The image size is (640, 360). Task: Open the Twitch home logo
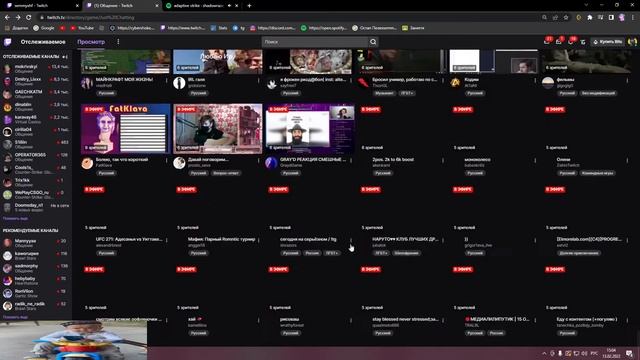(x=8, y=42)
